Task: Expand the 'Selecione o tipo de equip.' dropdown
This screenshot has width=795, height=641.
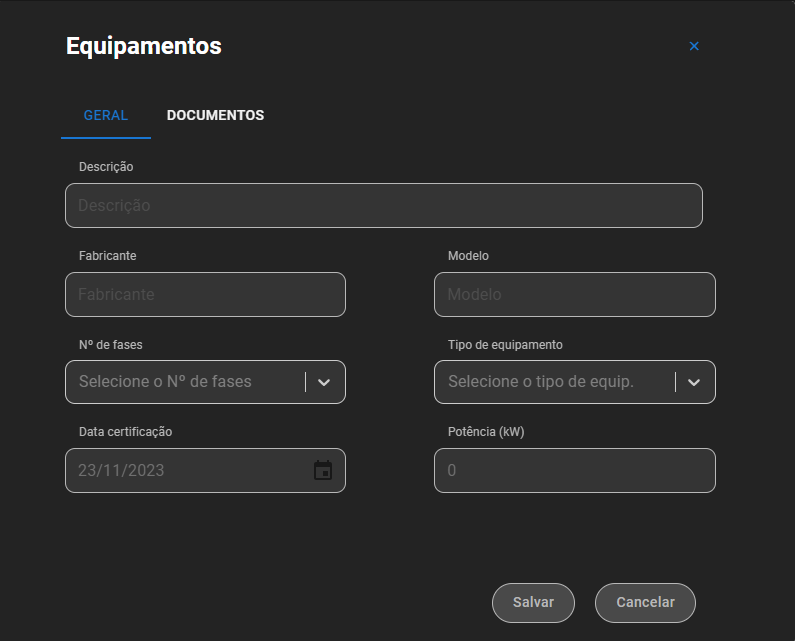Action: pos(553,382)
